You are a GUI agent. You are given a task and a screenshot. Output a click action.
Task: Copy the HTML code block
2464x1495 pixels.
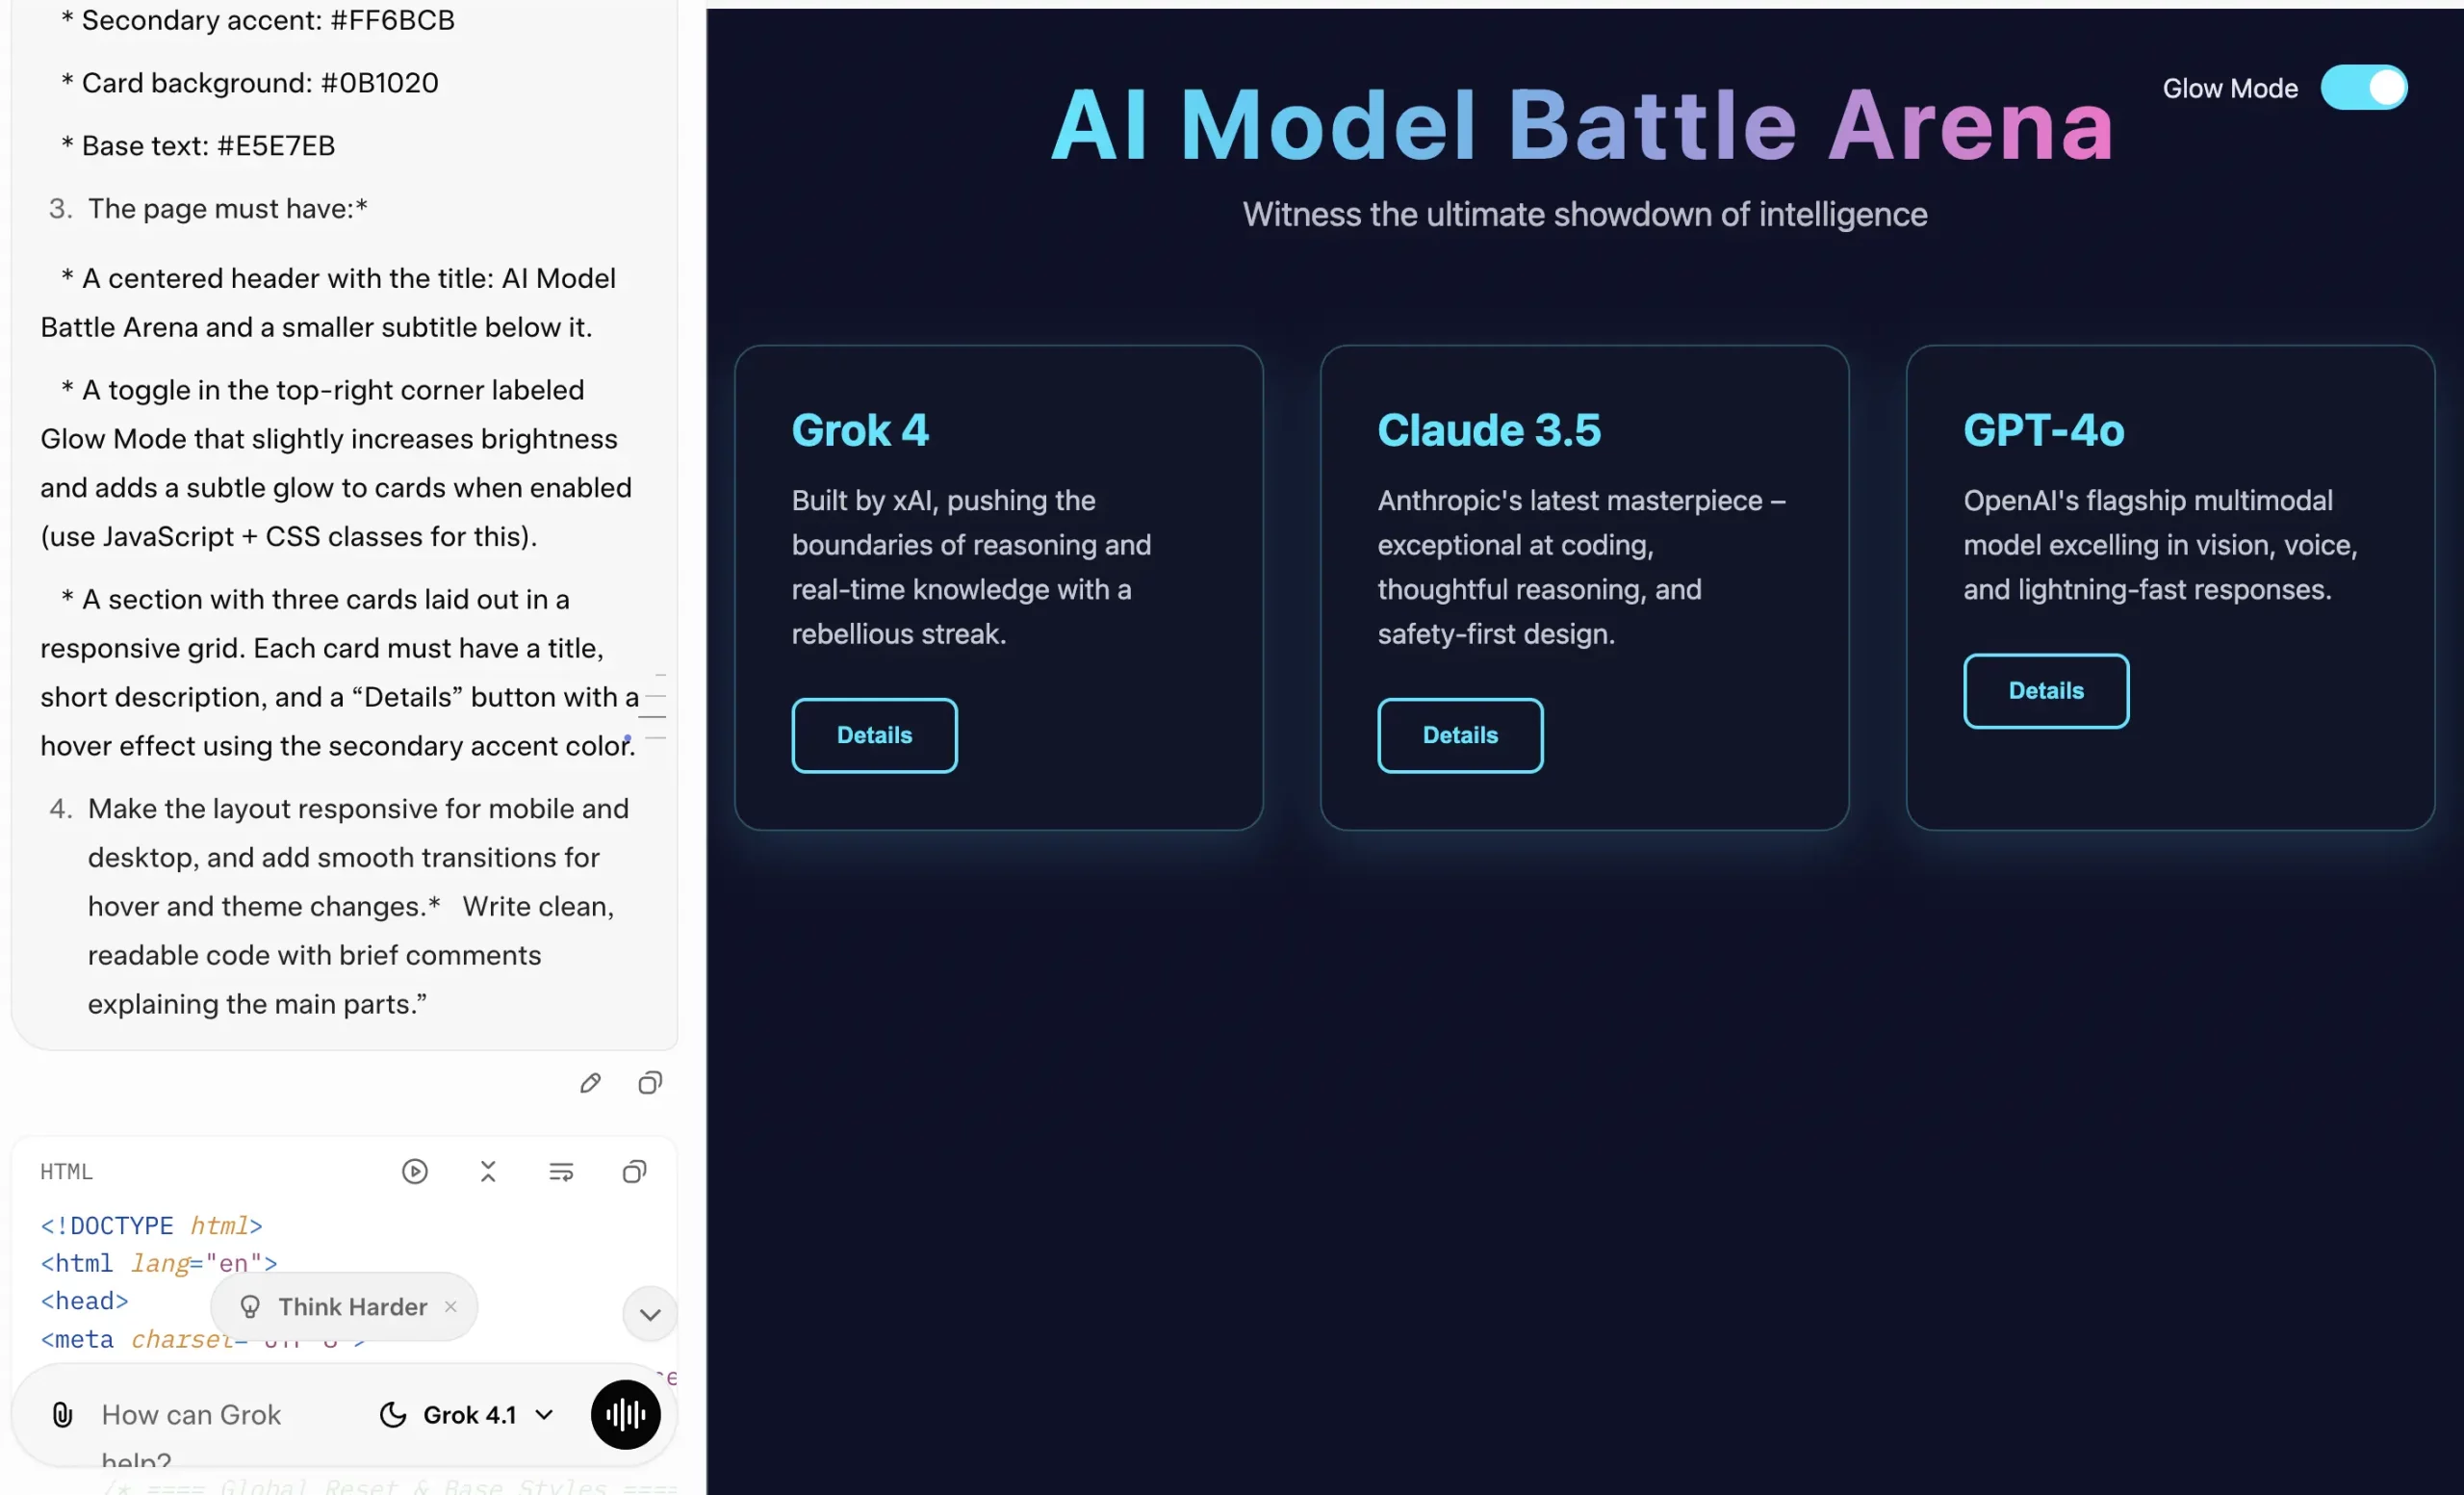click(634, 1171)
